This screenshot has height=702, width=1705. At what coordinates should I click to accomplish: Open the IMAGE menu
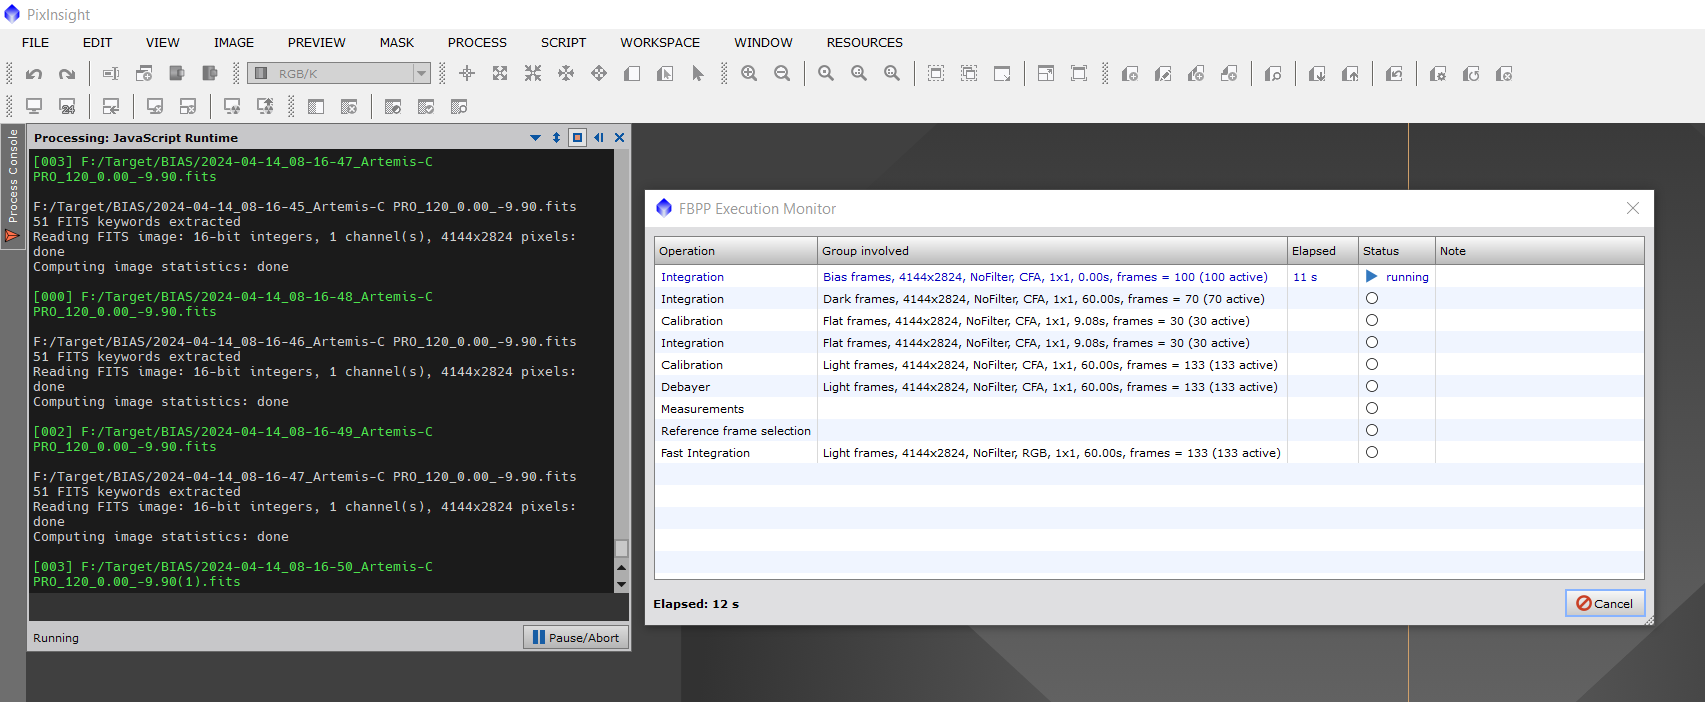click(234, 42)
